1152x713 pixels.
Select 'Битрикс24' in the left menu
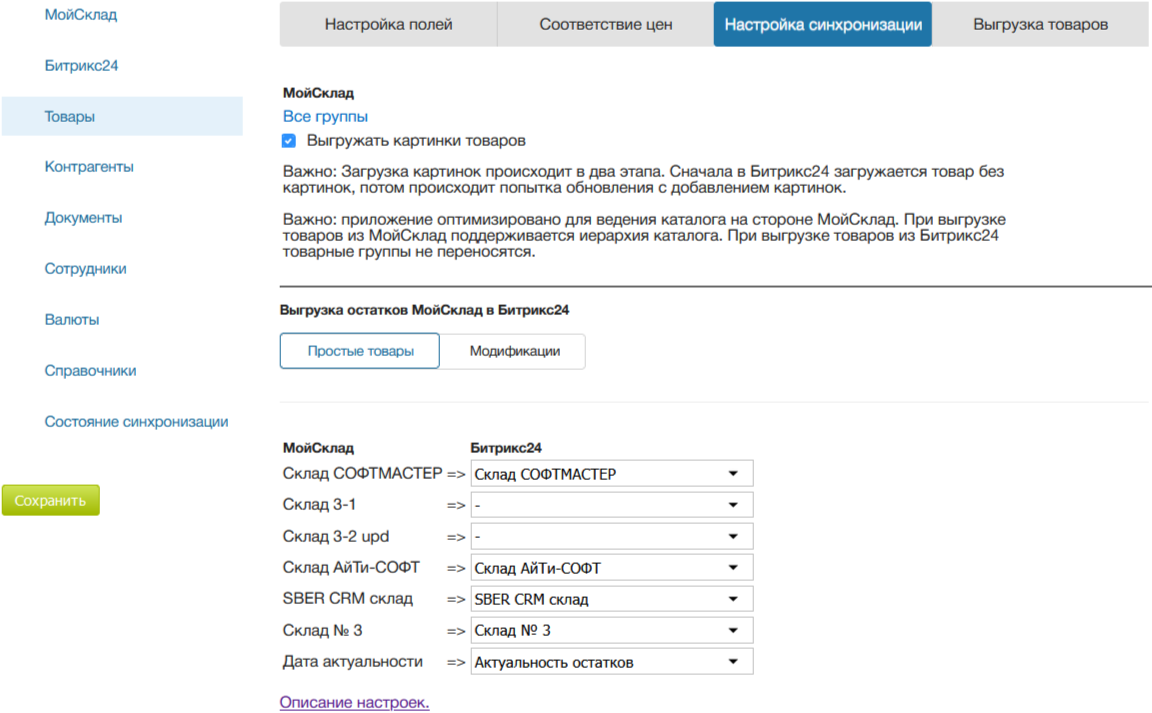click(x=82, y=66)
